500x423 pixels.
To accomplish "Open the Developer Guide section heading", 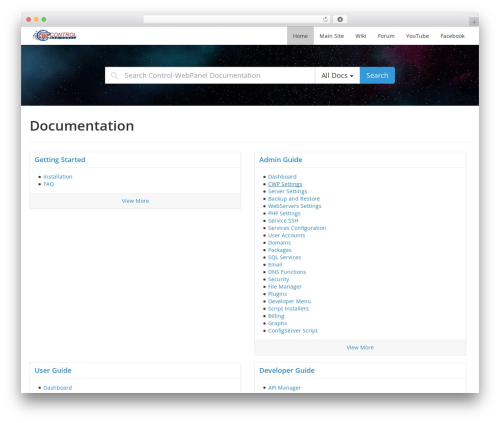I will point(287,371).
